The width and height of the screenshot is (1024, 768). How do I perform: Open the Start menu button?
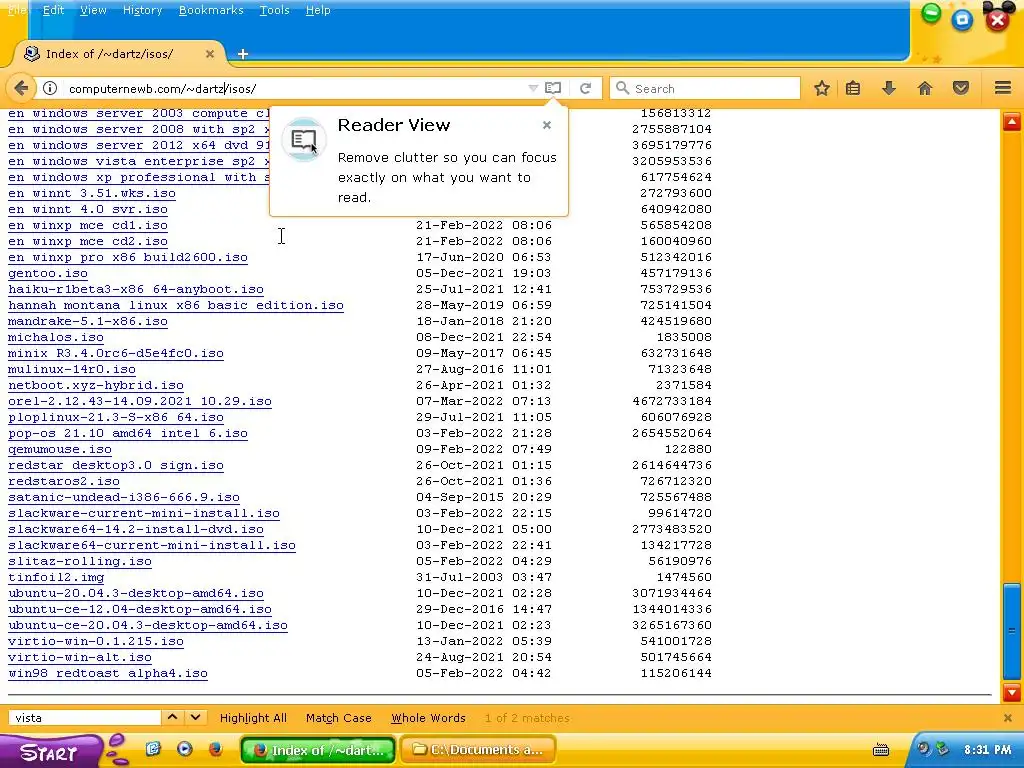click(50, 751)
